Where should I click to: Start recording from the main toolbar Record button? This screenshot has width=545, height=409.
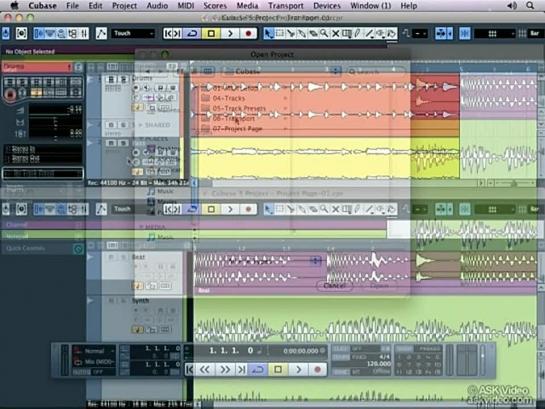click(248, 33)
